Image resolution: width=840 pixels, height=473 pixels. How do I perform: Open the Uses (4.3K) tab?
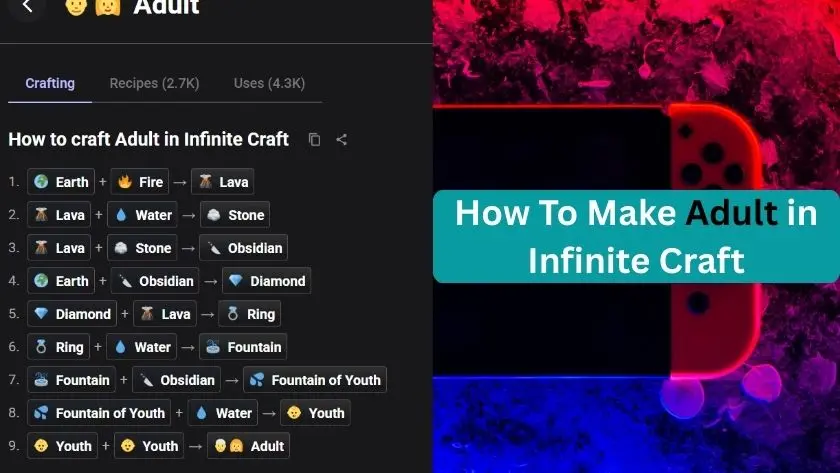(269, 84)
